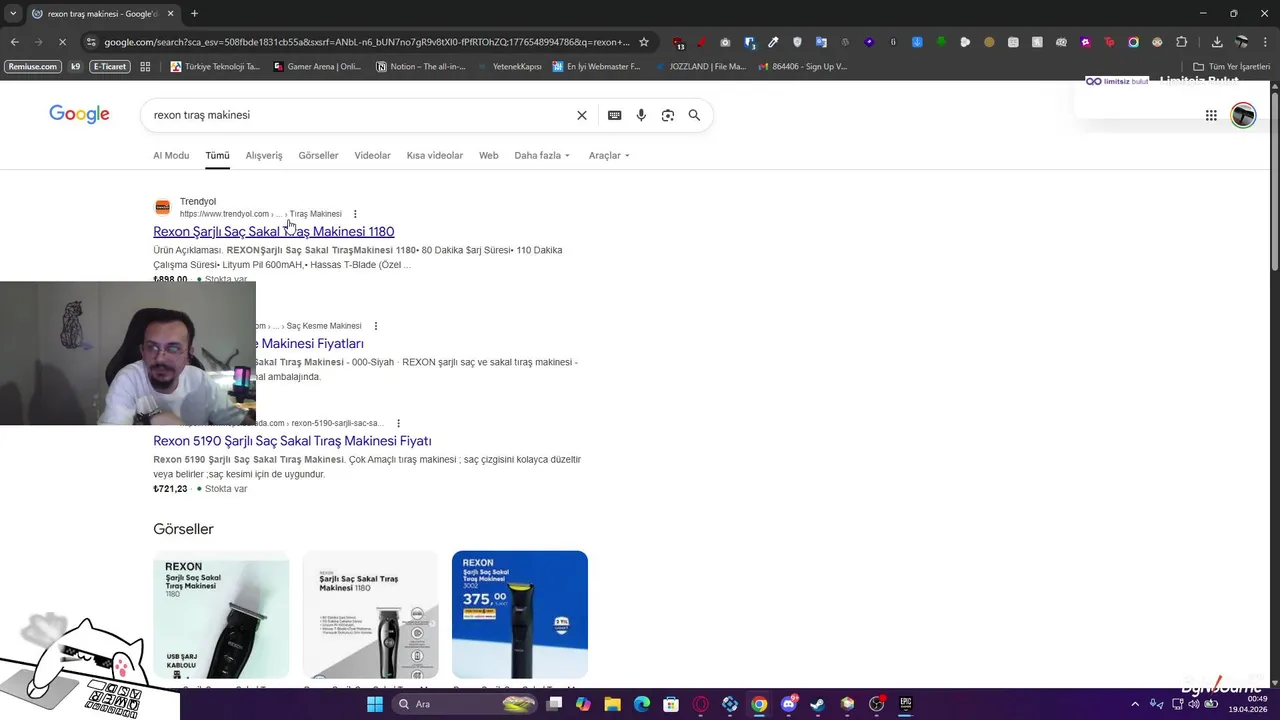The height and width of the screenshot is (720, 1280).
Task: Open Türkiye Teknoloji Takımı bookmark
Action: click(215, 67)
